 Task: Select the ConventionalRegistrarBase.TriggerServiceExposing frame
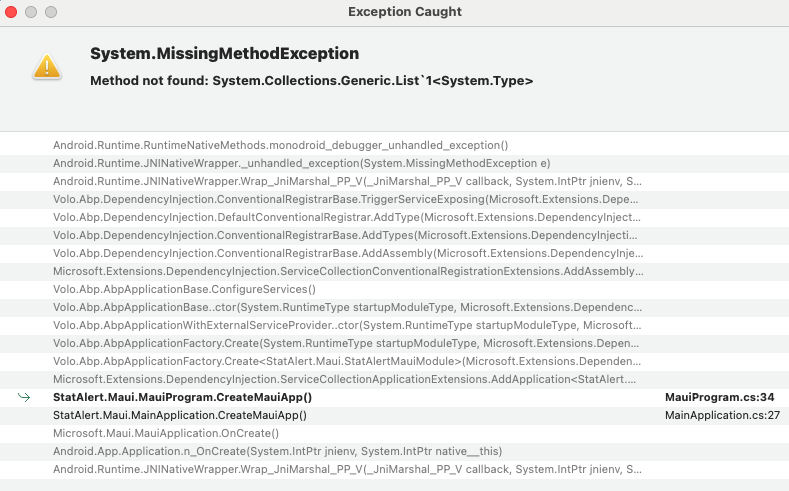tap(347, 199)
